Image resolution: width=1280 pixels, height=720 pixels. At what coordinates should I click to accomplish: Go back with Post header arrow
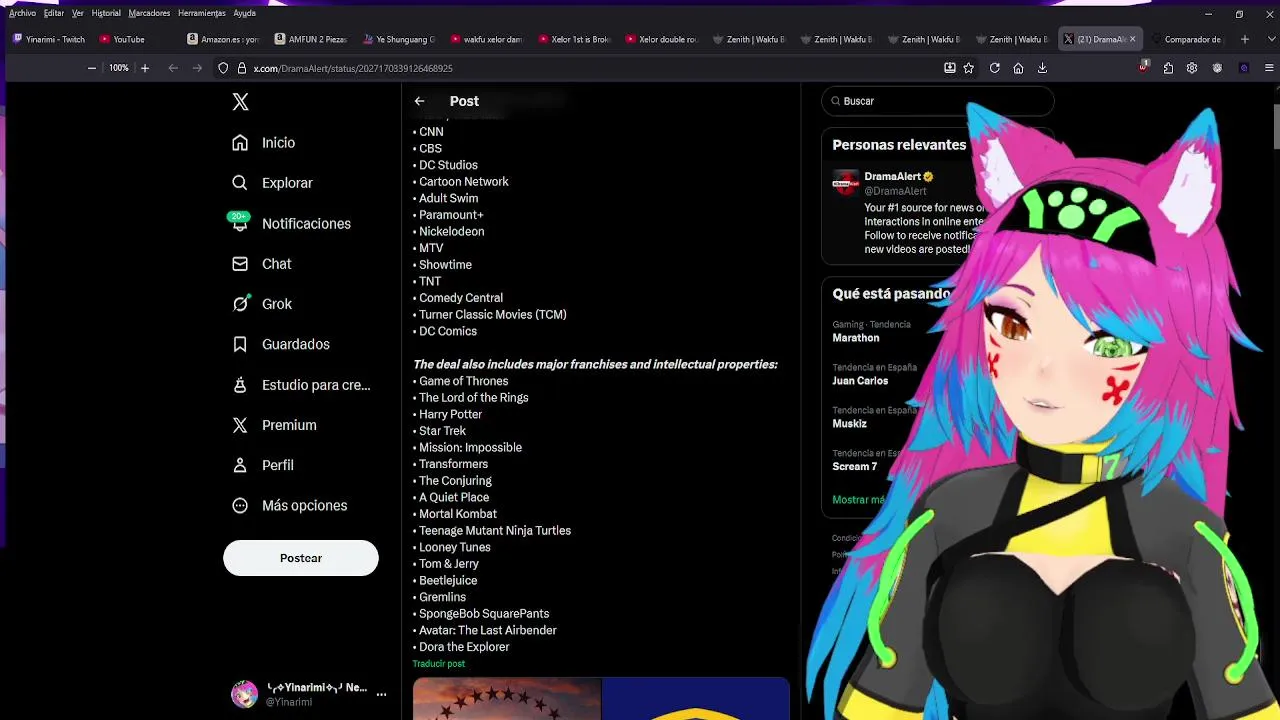click(x=420, y=101)
